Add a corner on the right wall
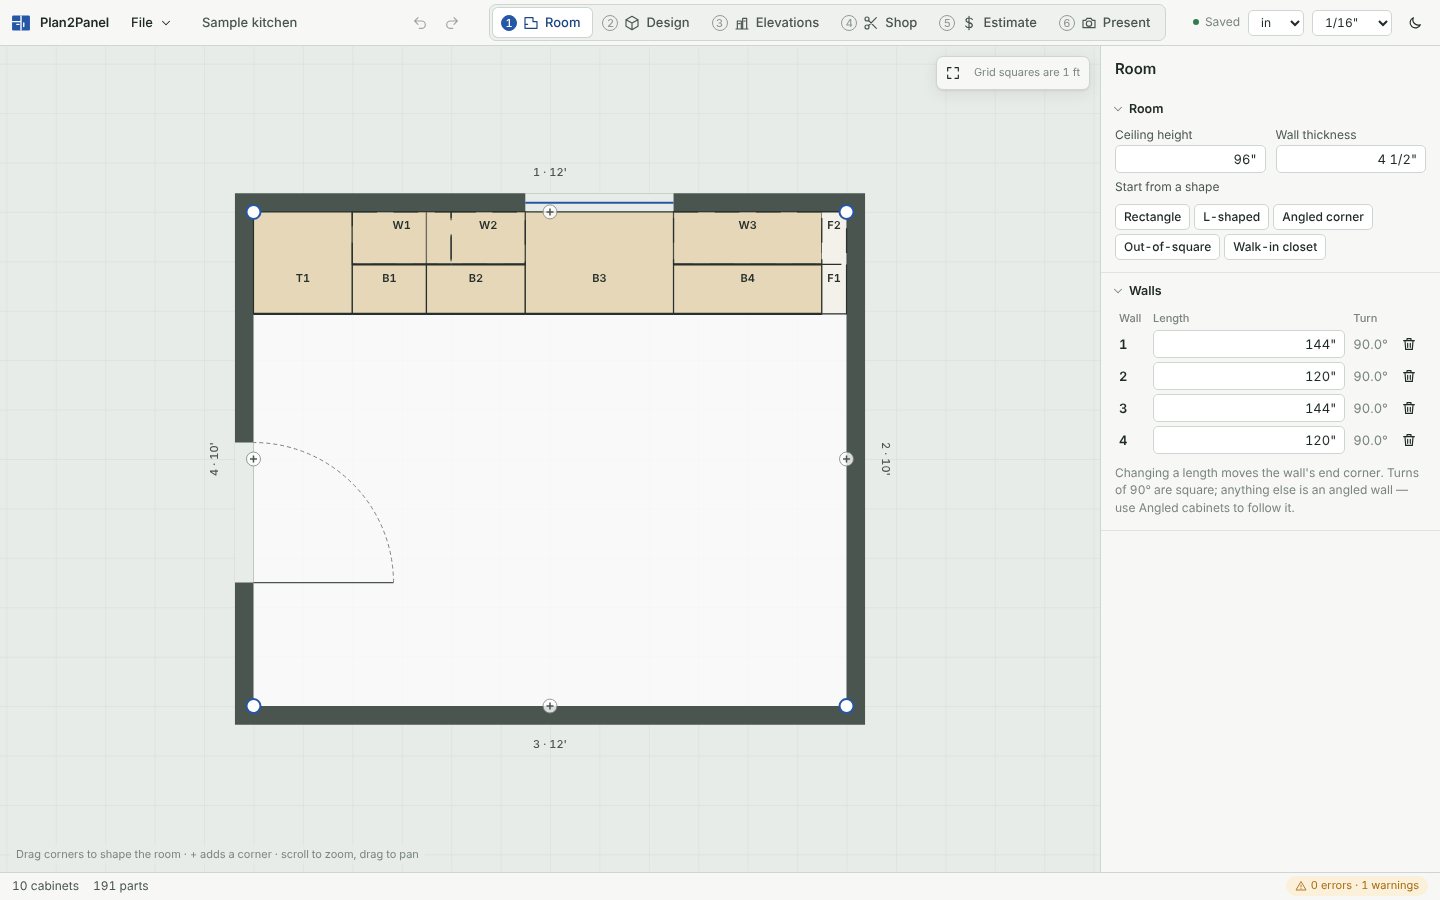The image size is (1440, 900). pos(846,459)
